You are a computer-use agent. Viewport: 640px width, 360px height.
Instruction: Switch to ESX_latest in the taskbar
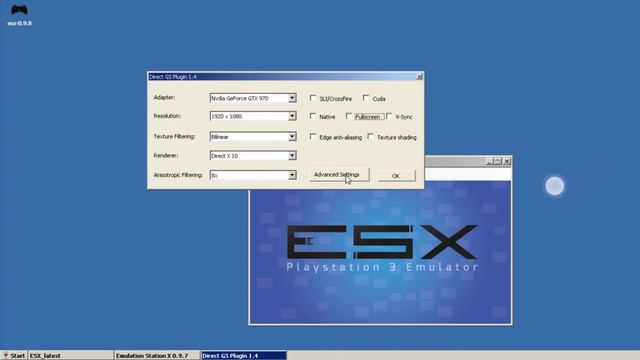(x=71, y=356)
